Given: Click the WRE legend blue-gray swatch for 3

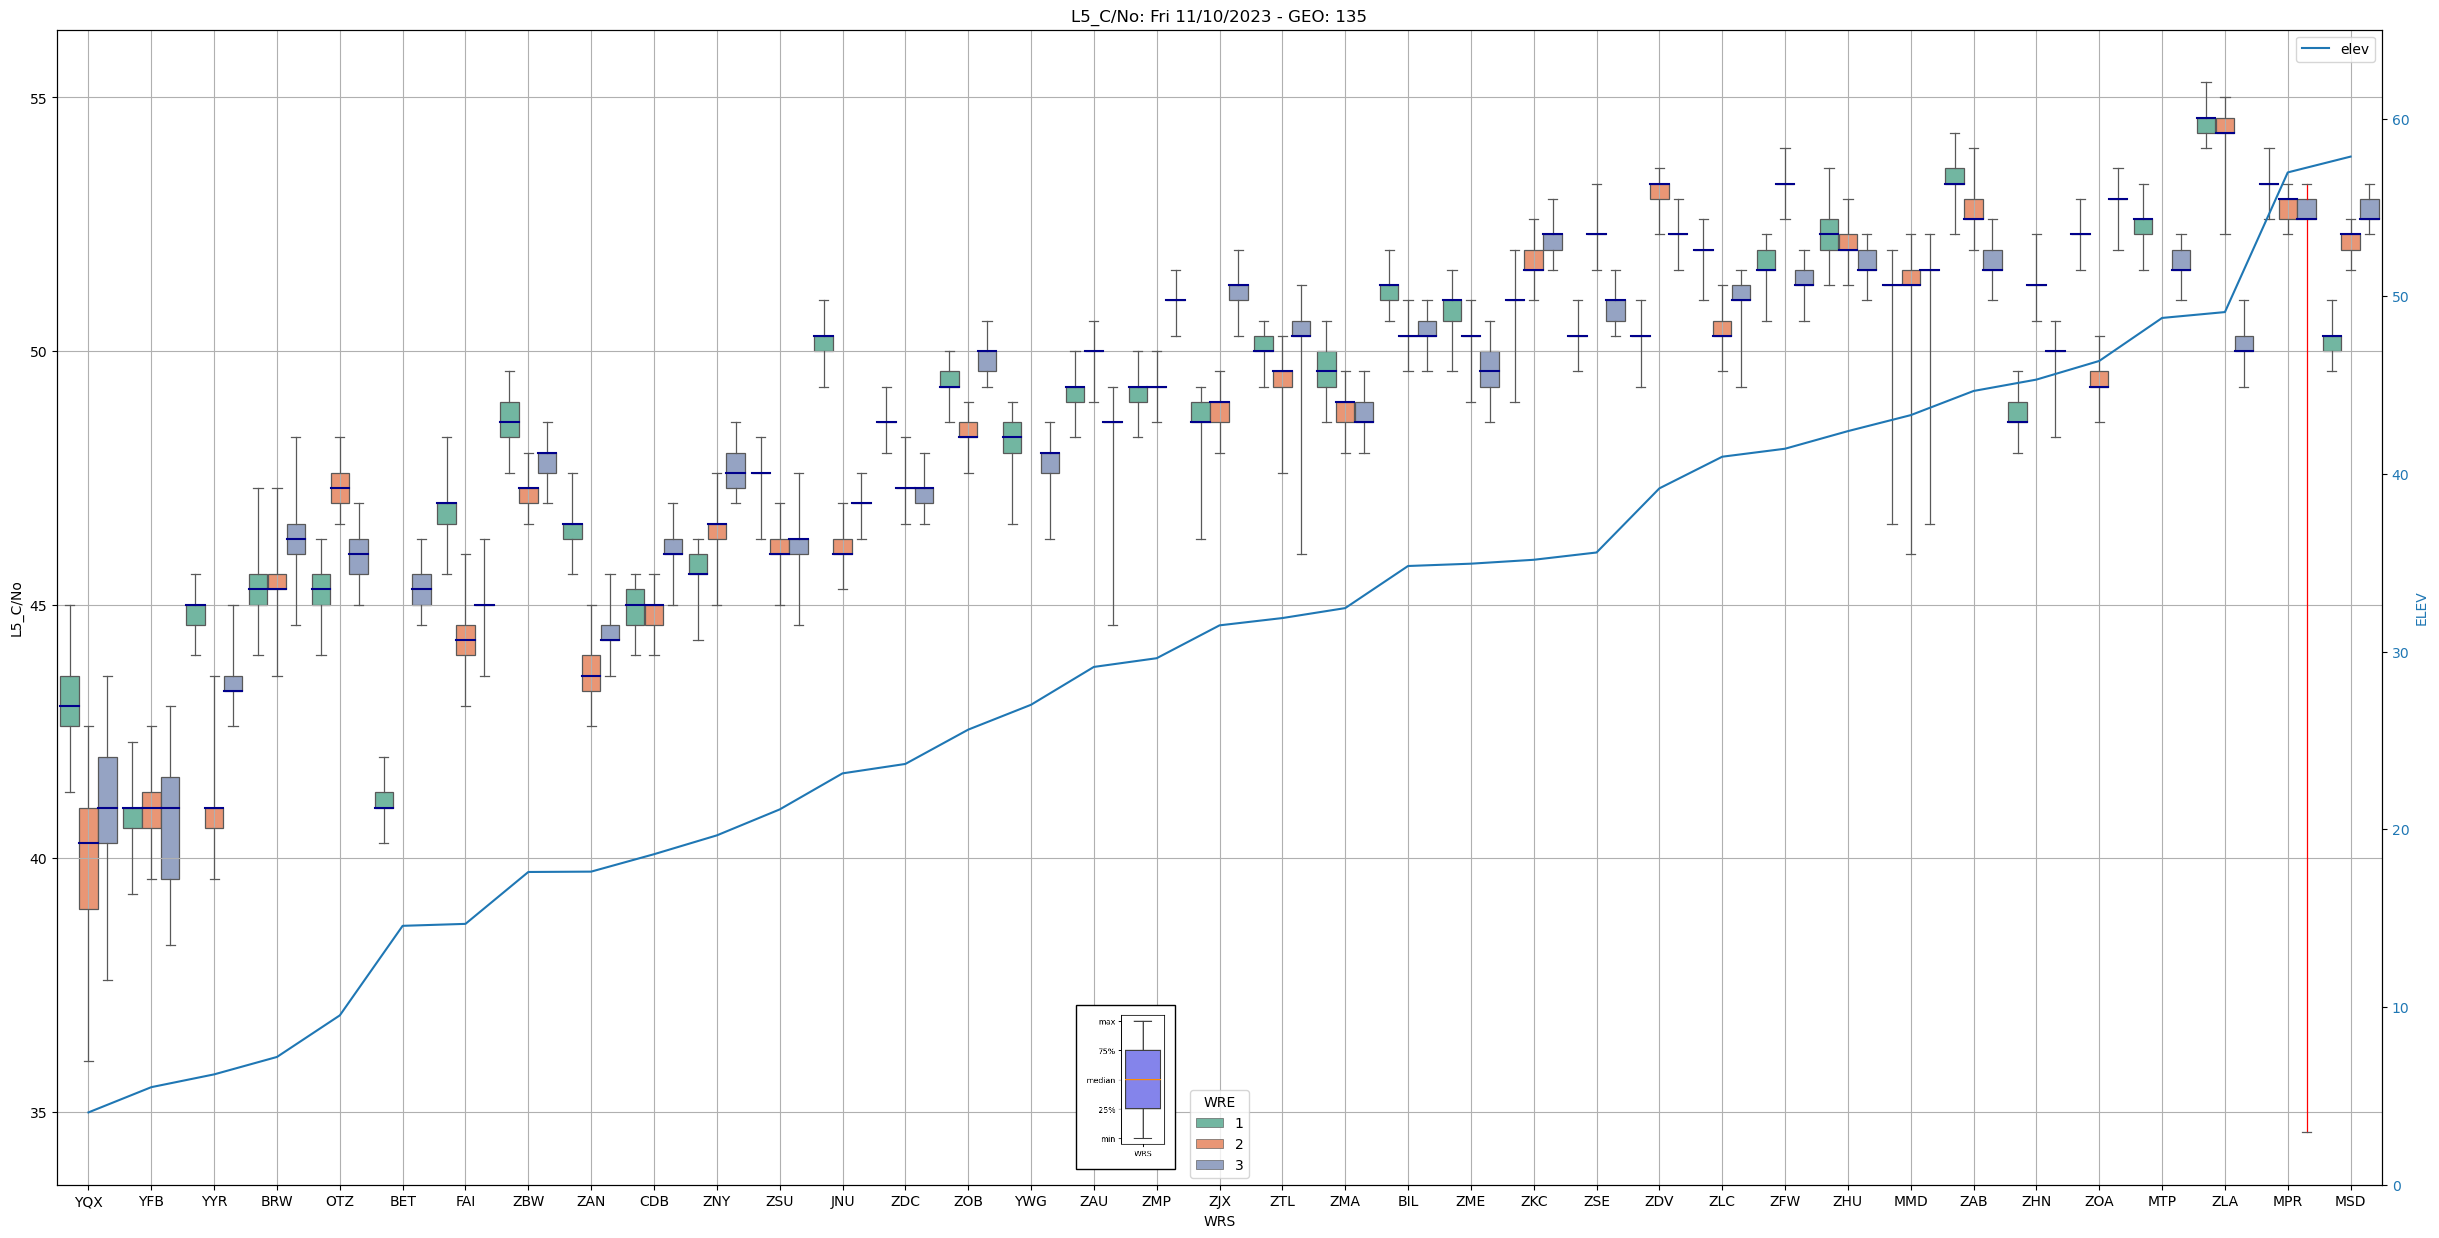Looking at the screenshot, I should click(1209, 1165).
